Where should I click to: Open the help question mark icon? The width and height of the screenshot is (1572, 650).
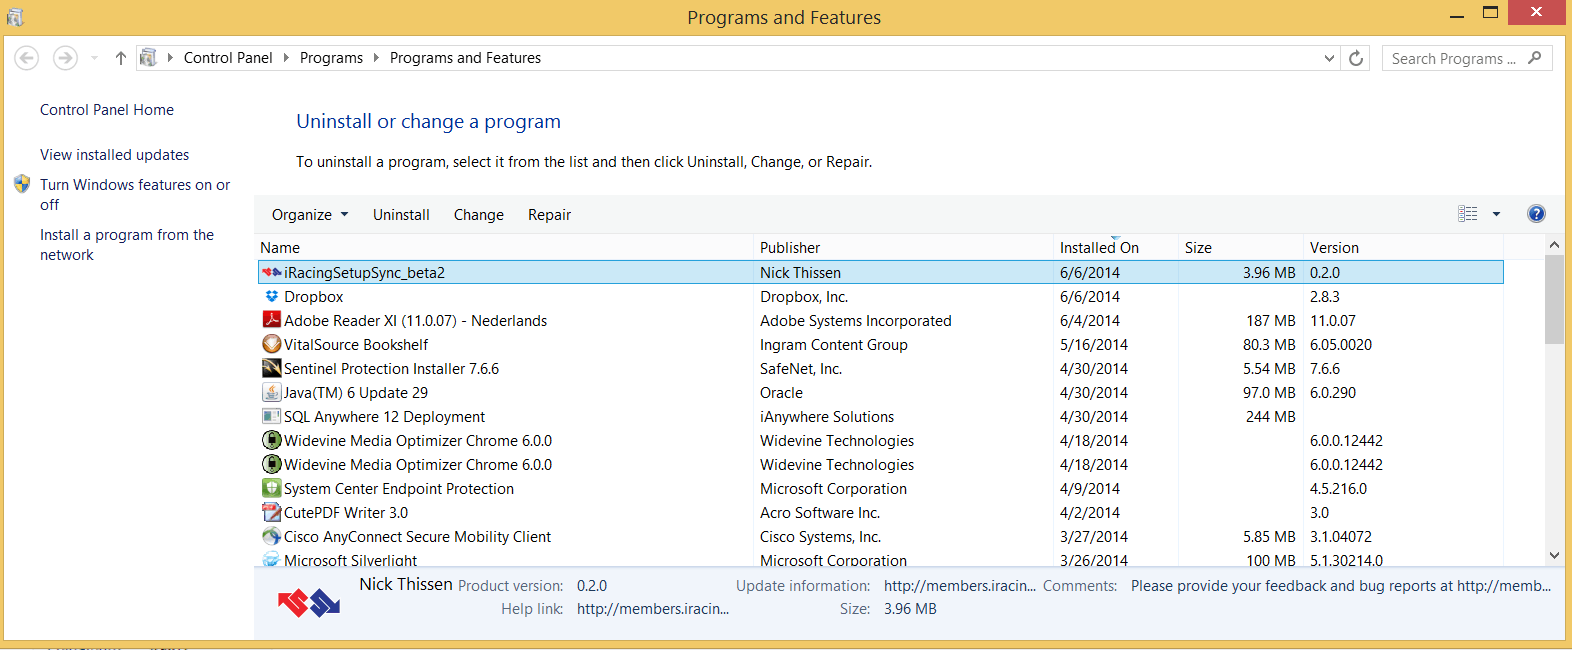1536,214
